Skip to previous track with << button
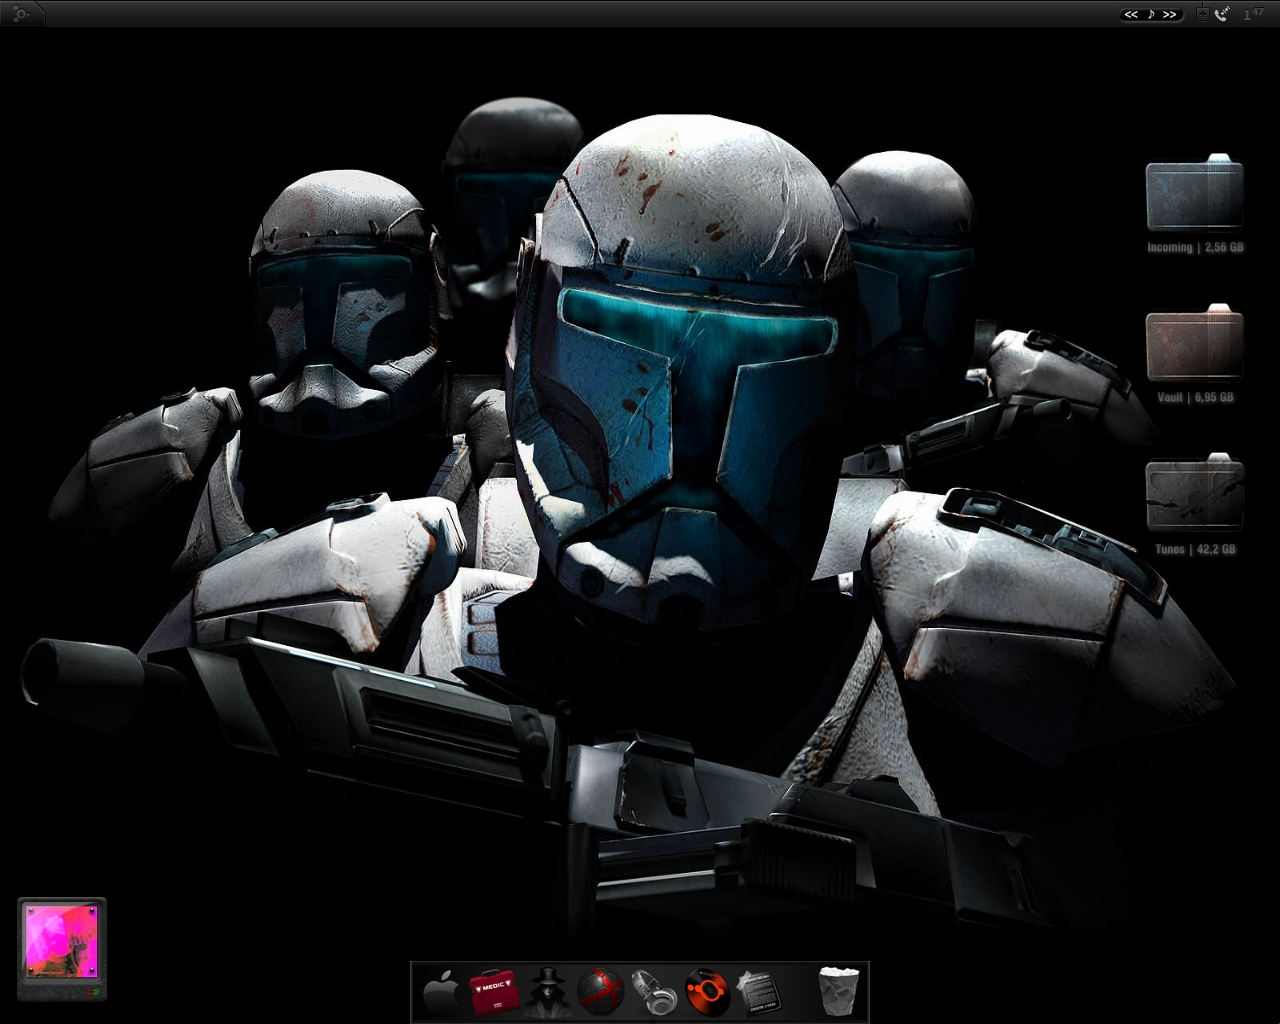1280x1024 pixels. pyautogui.click(x=1131, y=14)
